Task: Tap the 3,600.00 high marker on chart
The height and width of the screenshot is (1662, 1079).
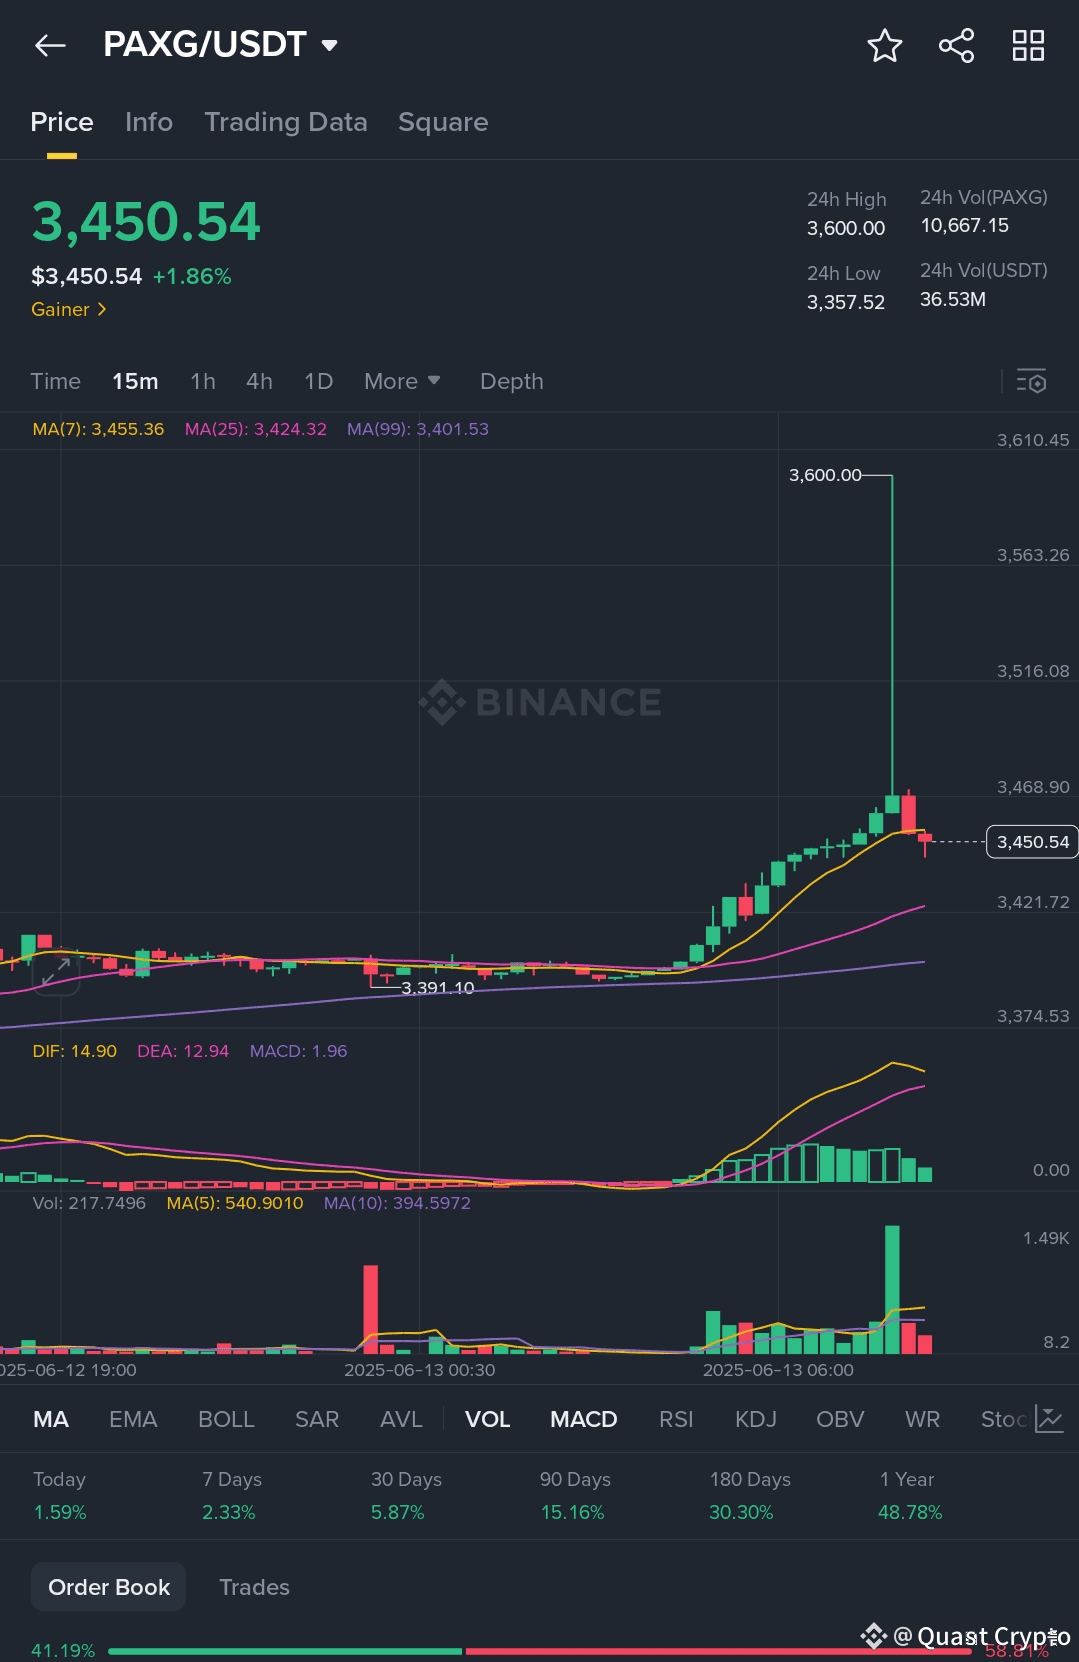Action: [x=825, y=475]
